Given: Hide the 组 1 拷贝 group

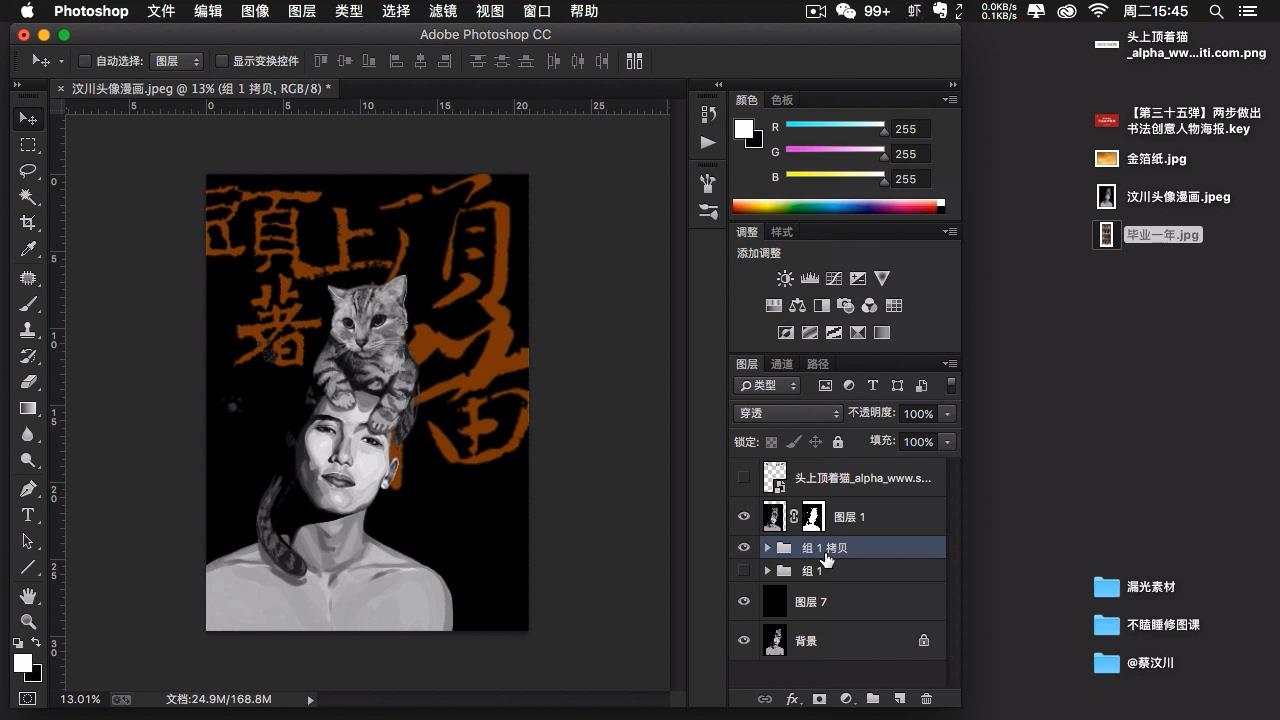Looking at the screenshot, I should pyautogui.click(x=743, y=548).
